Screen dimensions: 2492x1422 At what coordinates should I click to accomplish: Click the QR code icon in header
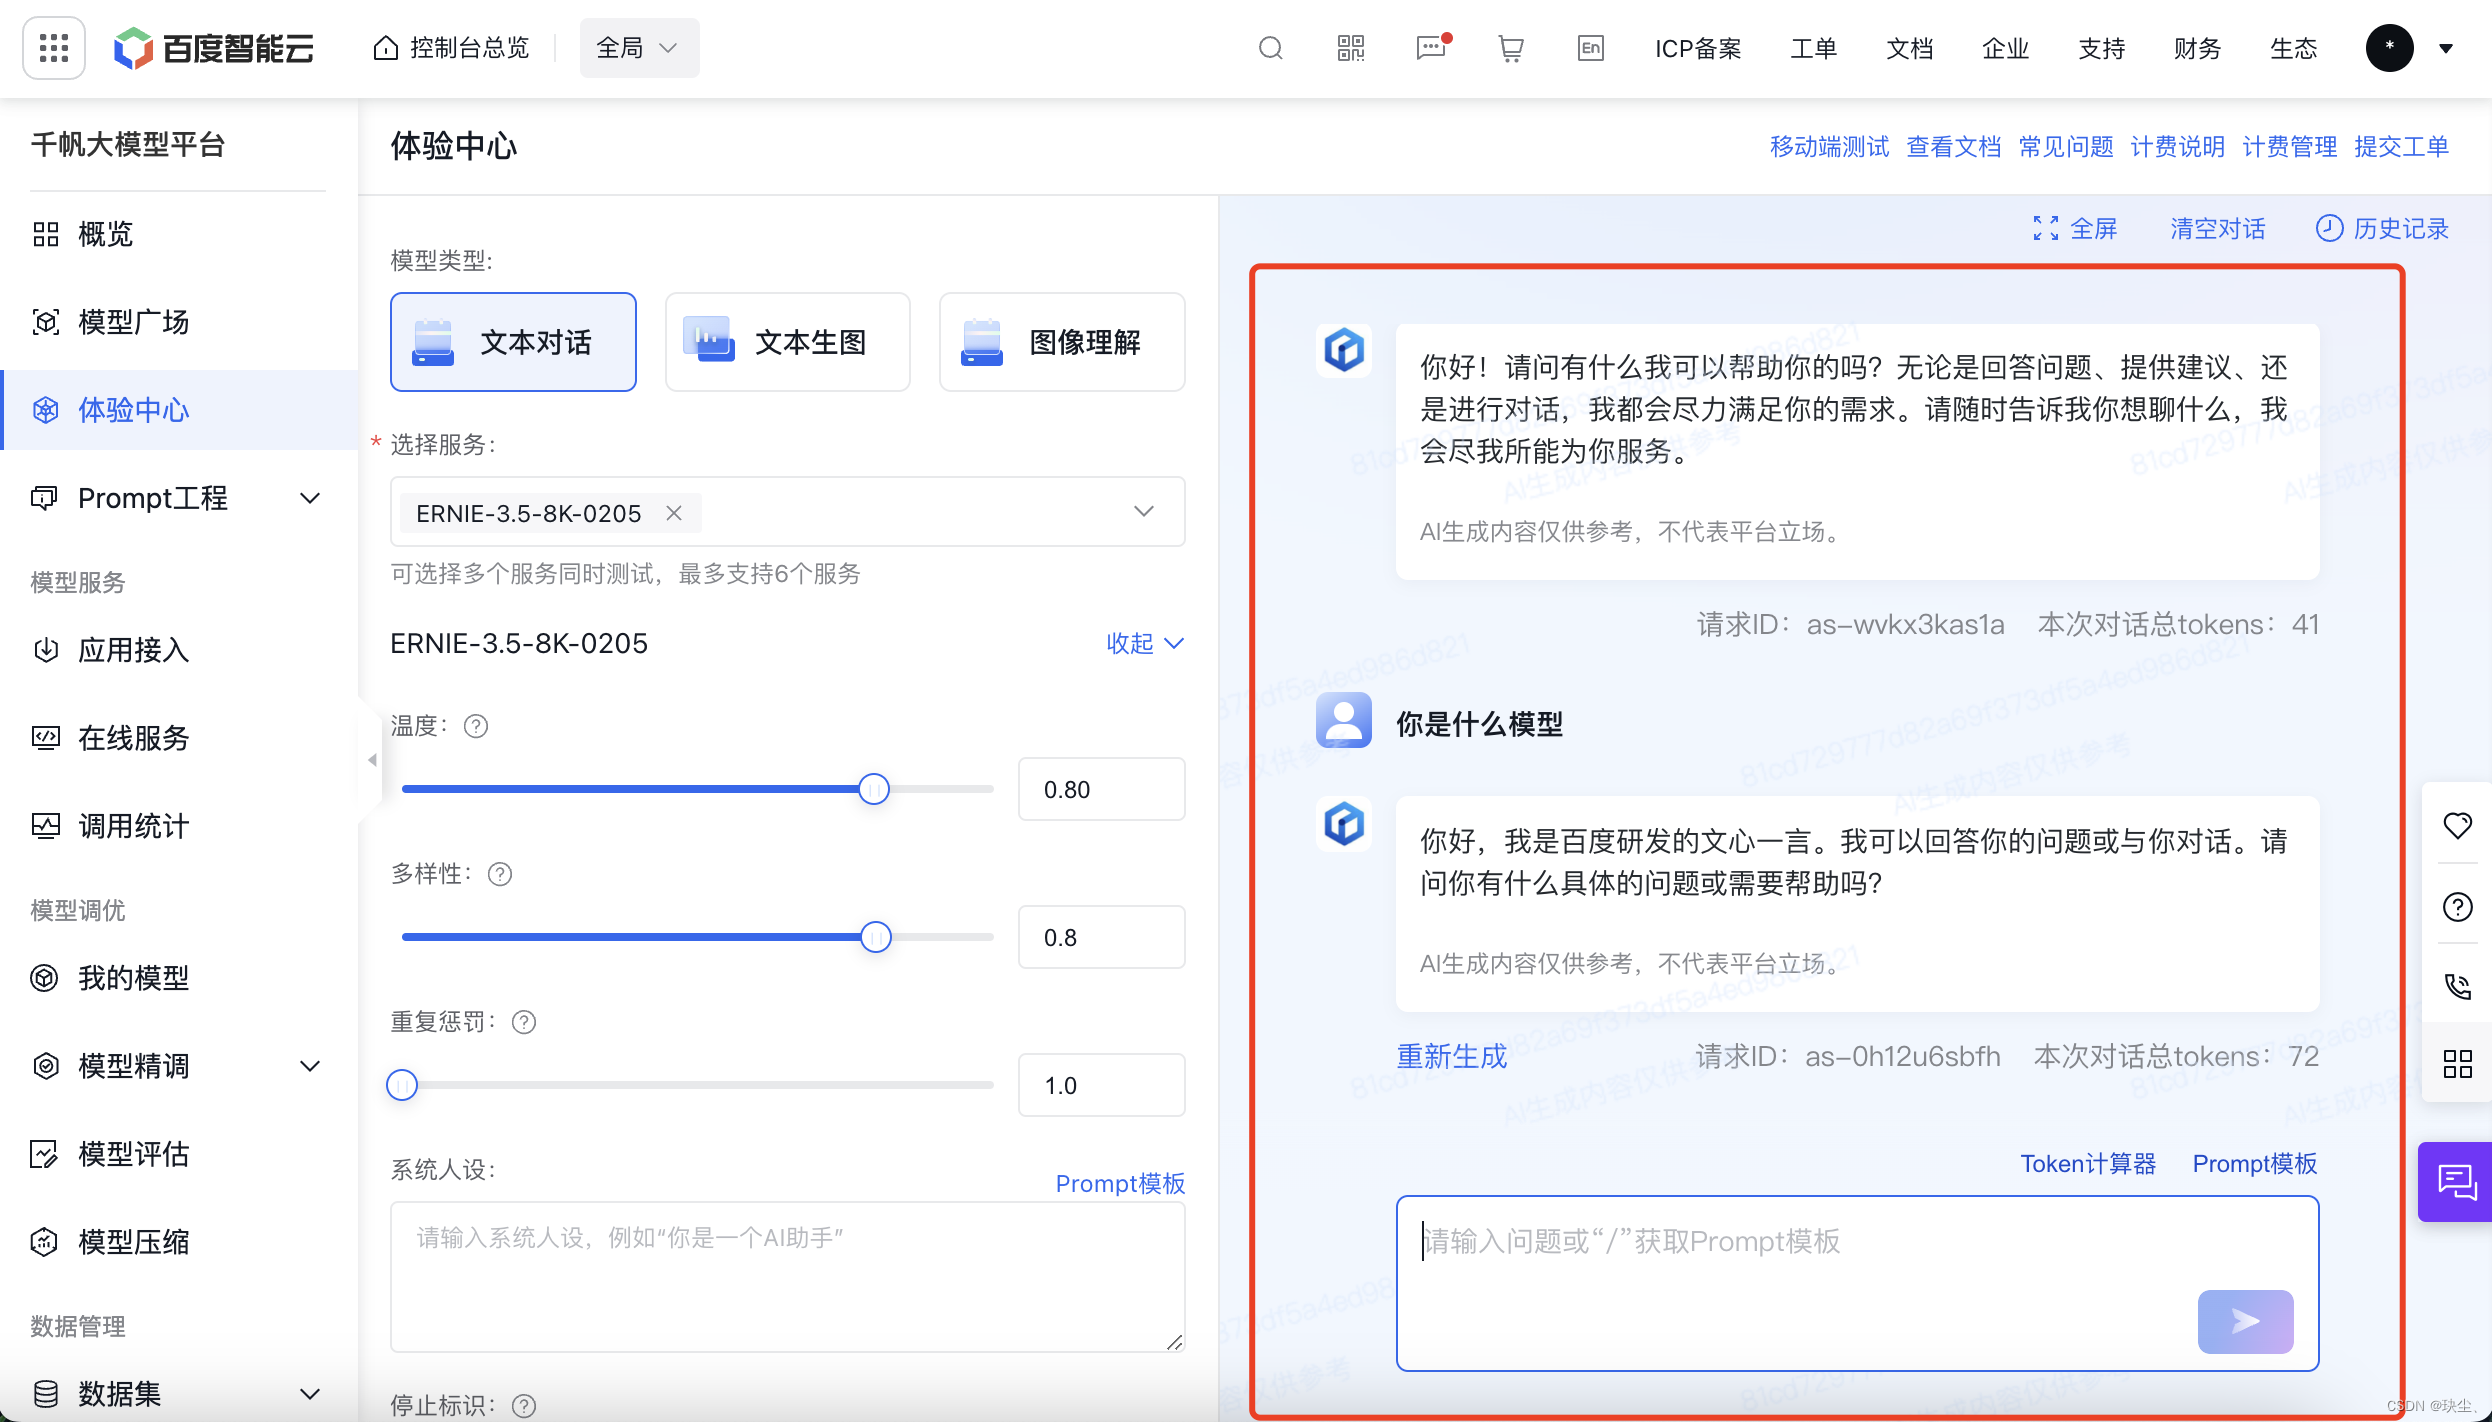(1350, 48)
